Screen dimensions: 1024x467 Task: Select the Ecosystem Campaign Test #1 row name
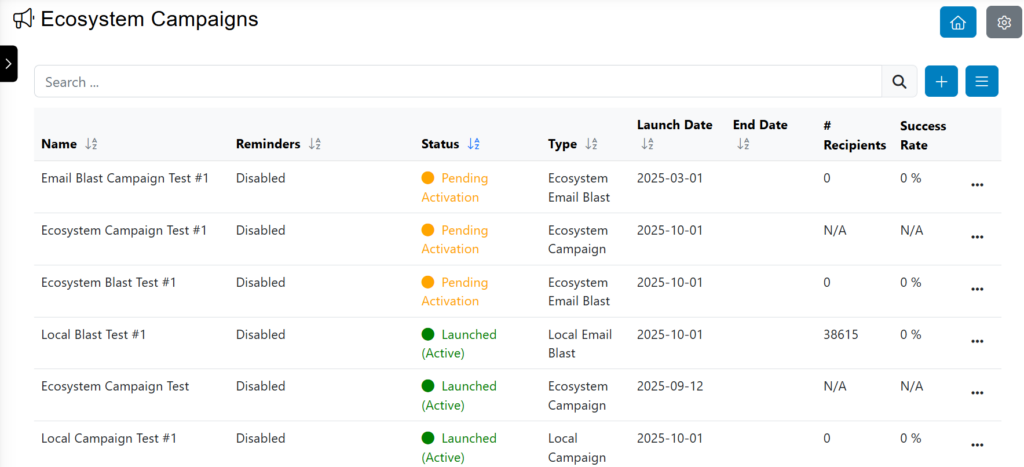click(124, 230)
